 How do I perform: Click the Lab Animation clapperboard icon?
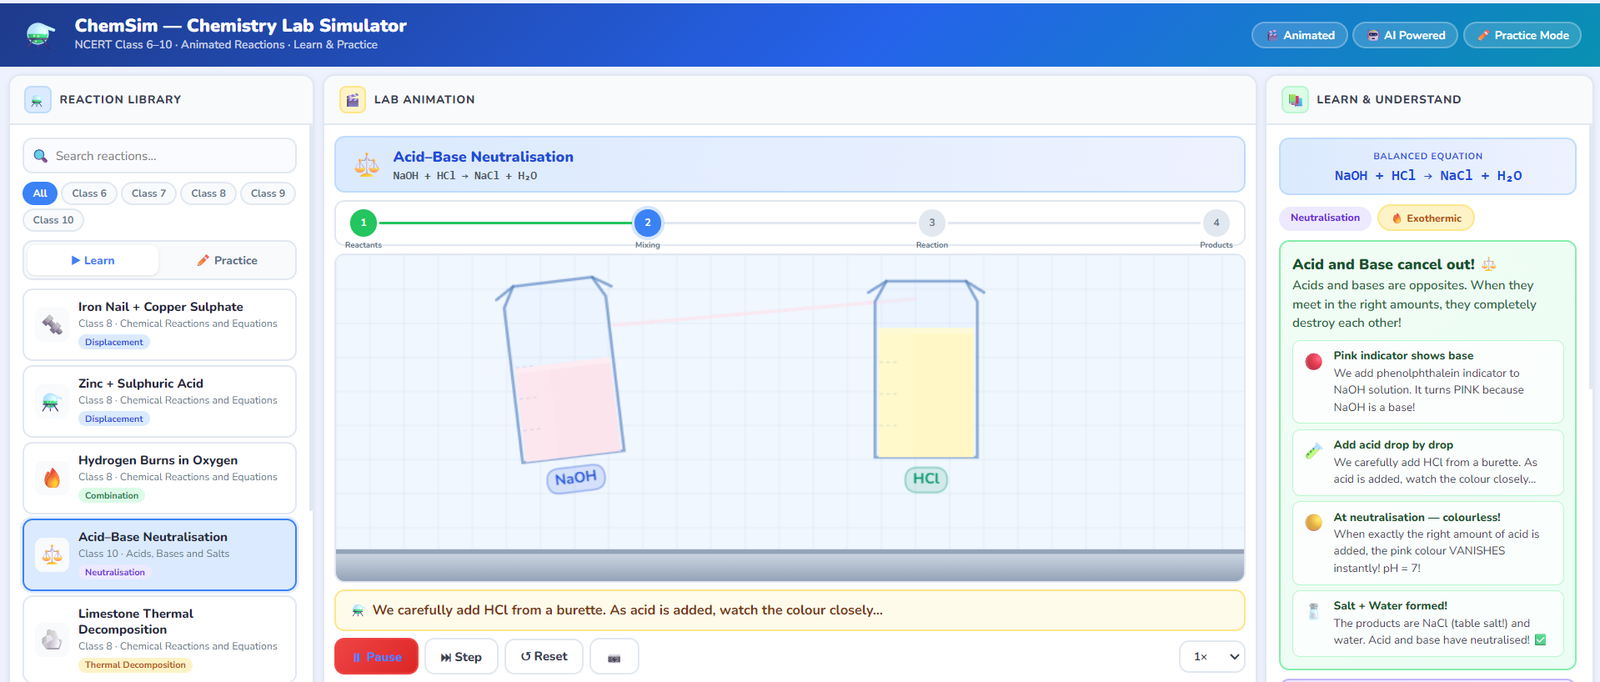tap(352, 100)
